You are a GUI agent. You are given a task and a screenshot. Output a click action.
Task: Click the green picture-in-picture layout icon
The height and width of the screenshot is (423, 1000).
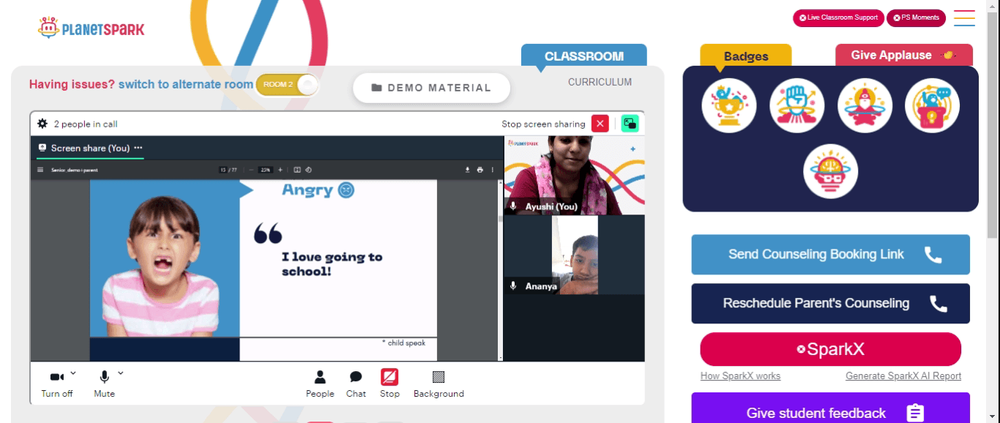629,124
